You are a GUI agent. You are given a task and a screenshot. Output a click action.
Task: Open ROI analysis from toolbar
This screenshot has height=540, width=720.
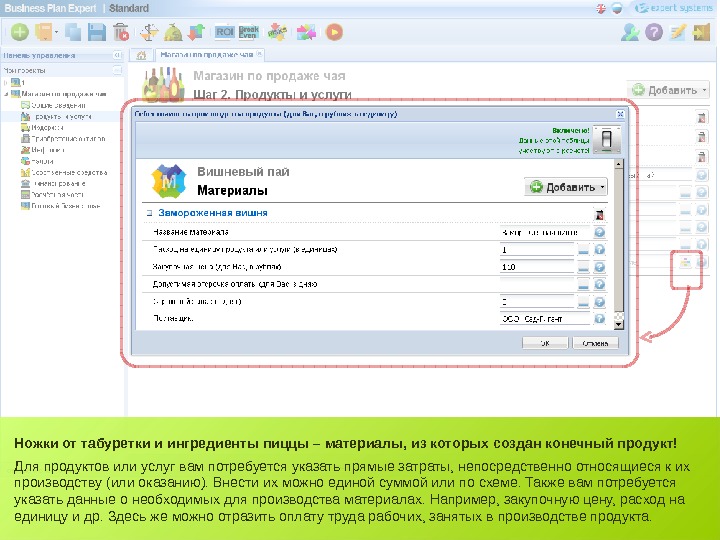coord(225,32)
